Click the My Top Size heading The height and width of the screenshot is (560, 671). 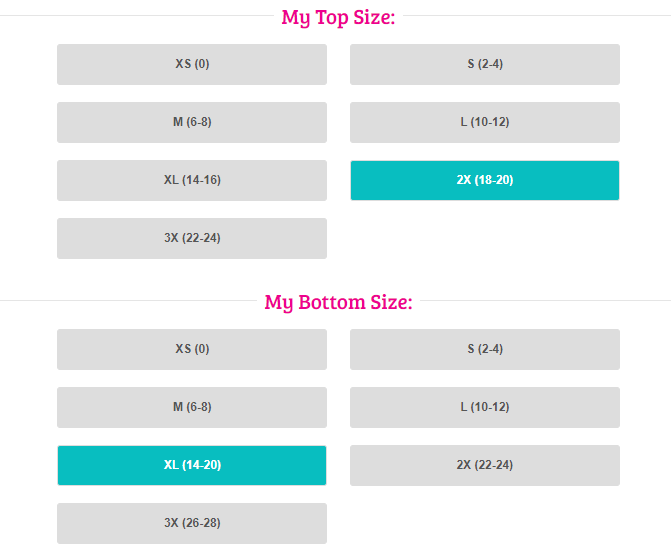[338, 18]
